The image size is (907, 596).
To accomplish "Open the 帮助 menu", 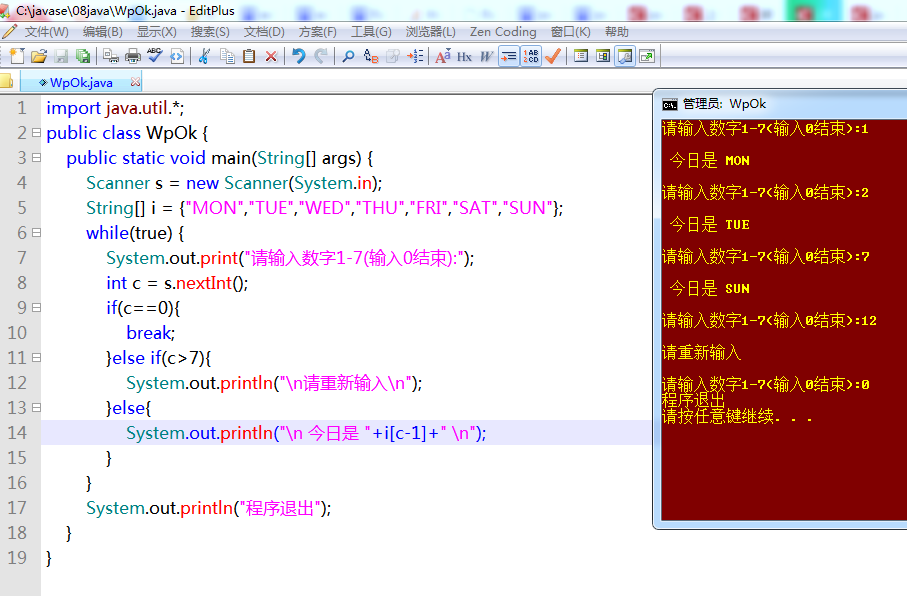I will 617,32.
